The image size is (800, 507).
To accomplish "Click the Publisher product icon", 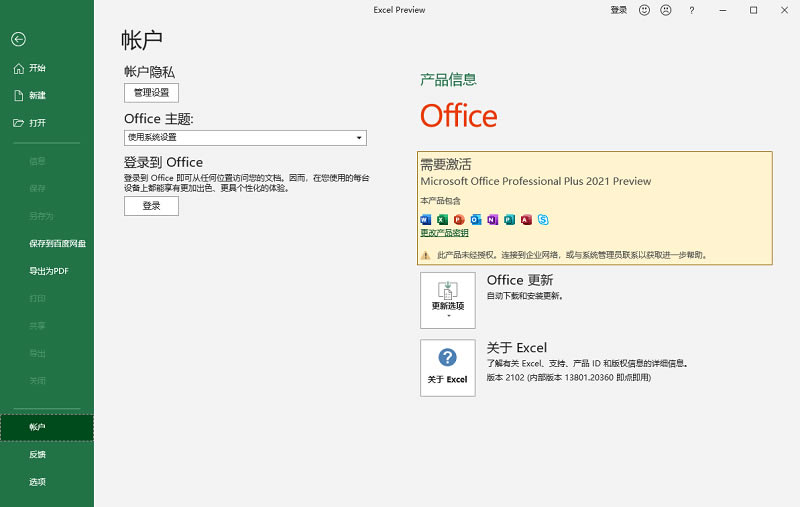I will pos(509,219).
